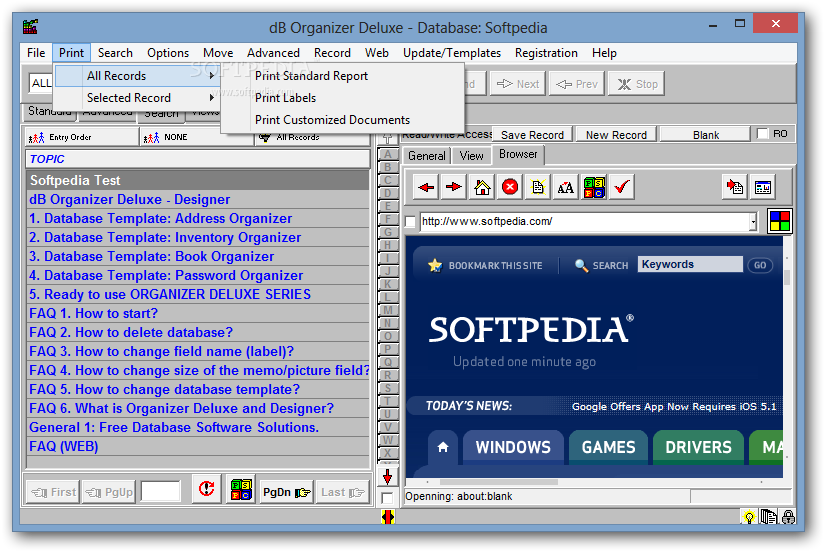Click the Next button

pyautogui.click(x=518, y=84)
